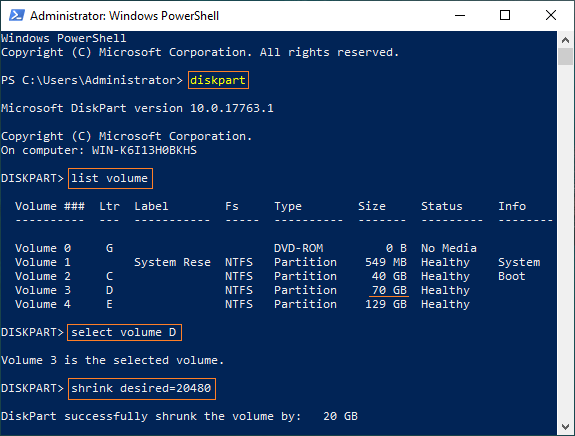Maximize the PowerShell window
The width and height of the screenshot is (575, 436).
[x=505, y=15]
